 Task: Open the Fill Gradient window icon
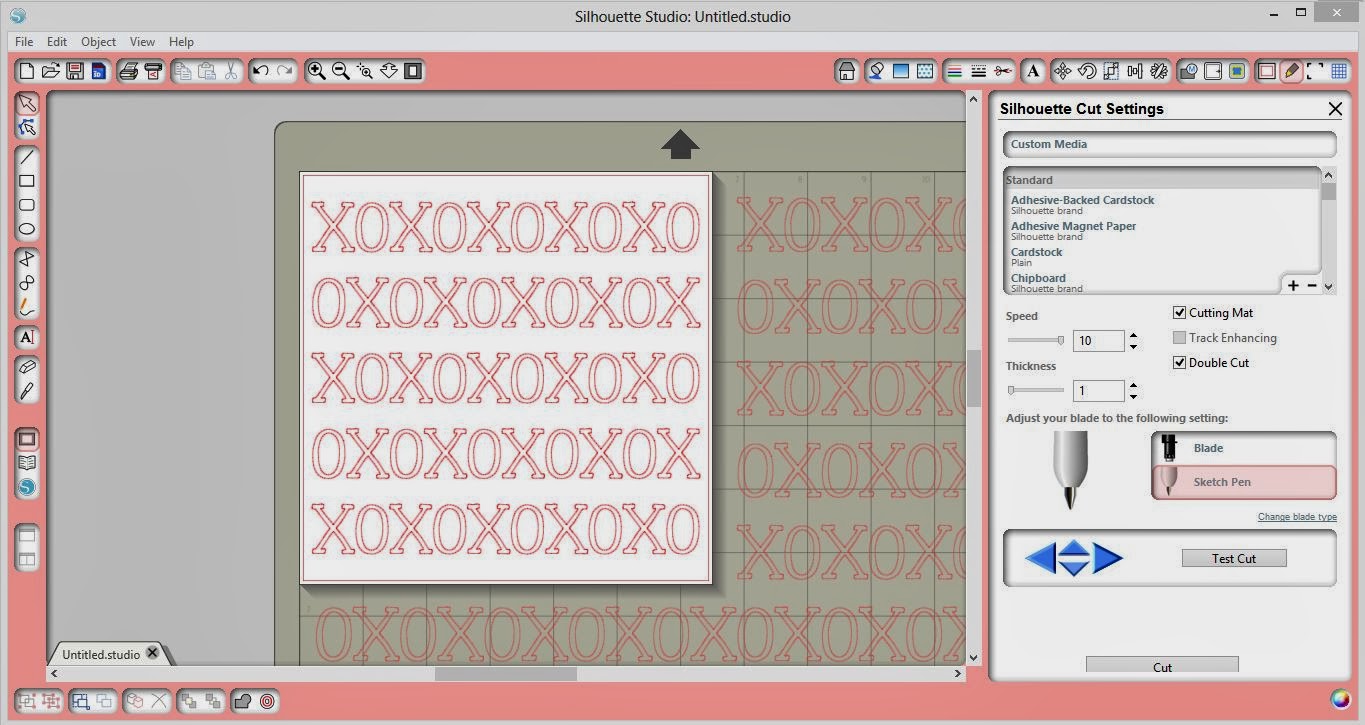[900, 71]
